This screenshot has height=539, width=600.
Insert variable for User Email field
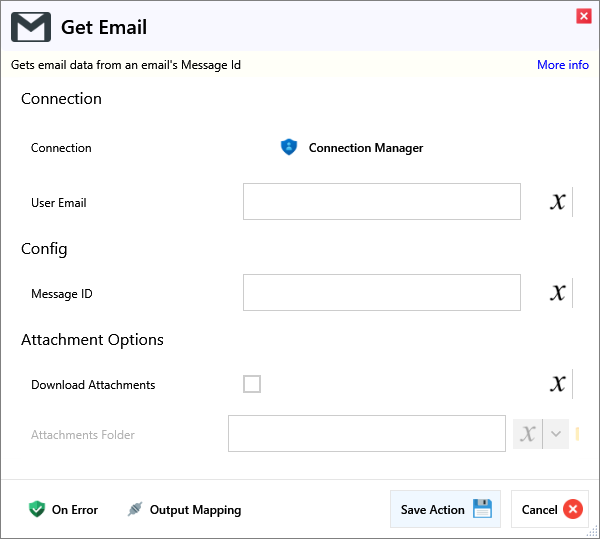coord(558,202)
